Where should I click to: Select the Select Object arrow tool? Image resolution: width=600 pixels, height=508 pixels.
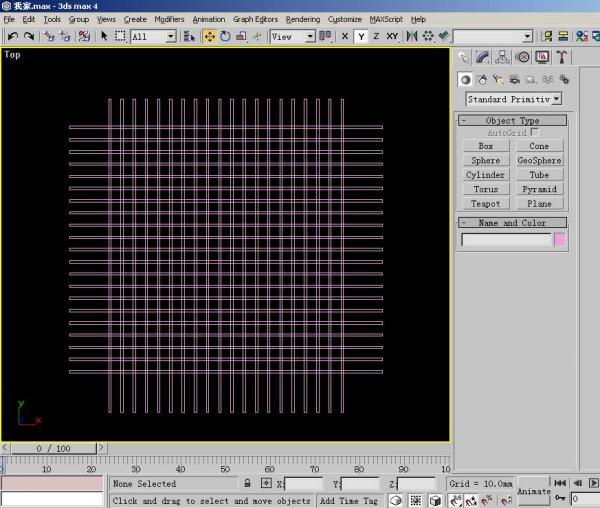104,36
